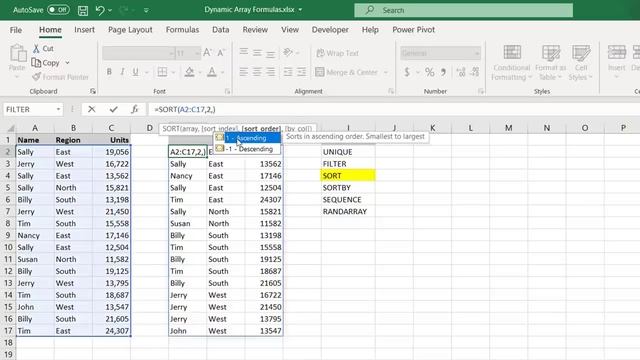This screenshot has height=360, width=640.
Task: Open the Conditional Formatting menu
Action: click(x=511, y=62)
